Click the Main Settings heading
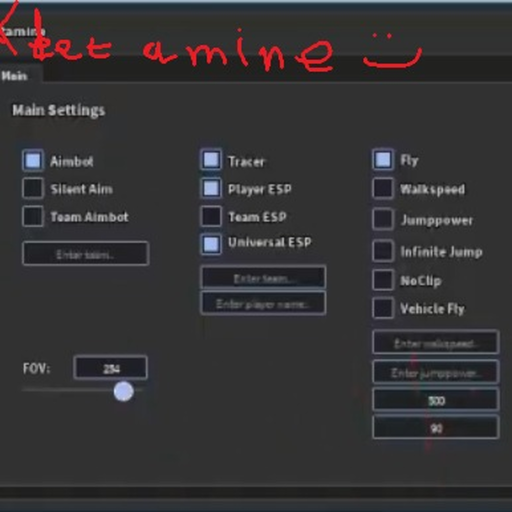 pyautogui.click(x=59, y=110)
